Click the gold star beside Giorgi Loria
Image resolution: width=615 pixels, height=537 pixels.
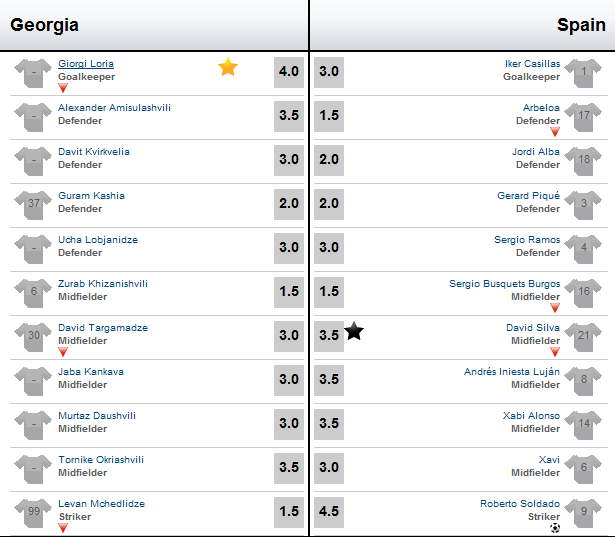[228, 68]
